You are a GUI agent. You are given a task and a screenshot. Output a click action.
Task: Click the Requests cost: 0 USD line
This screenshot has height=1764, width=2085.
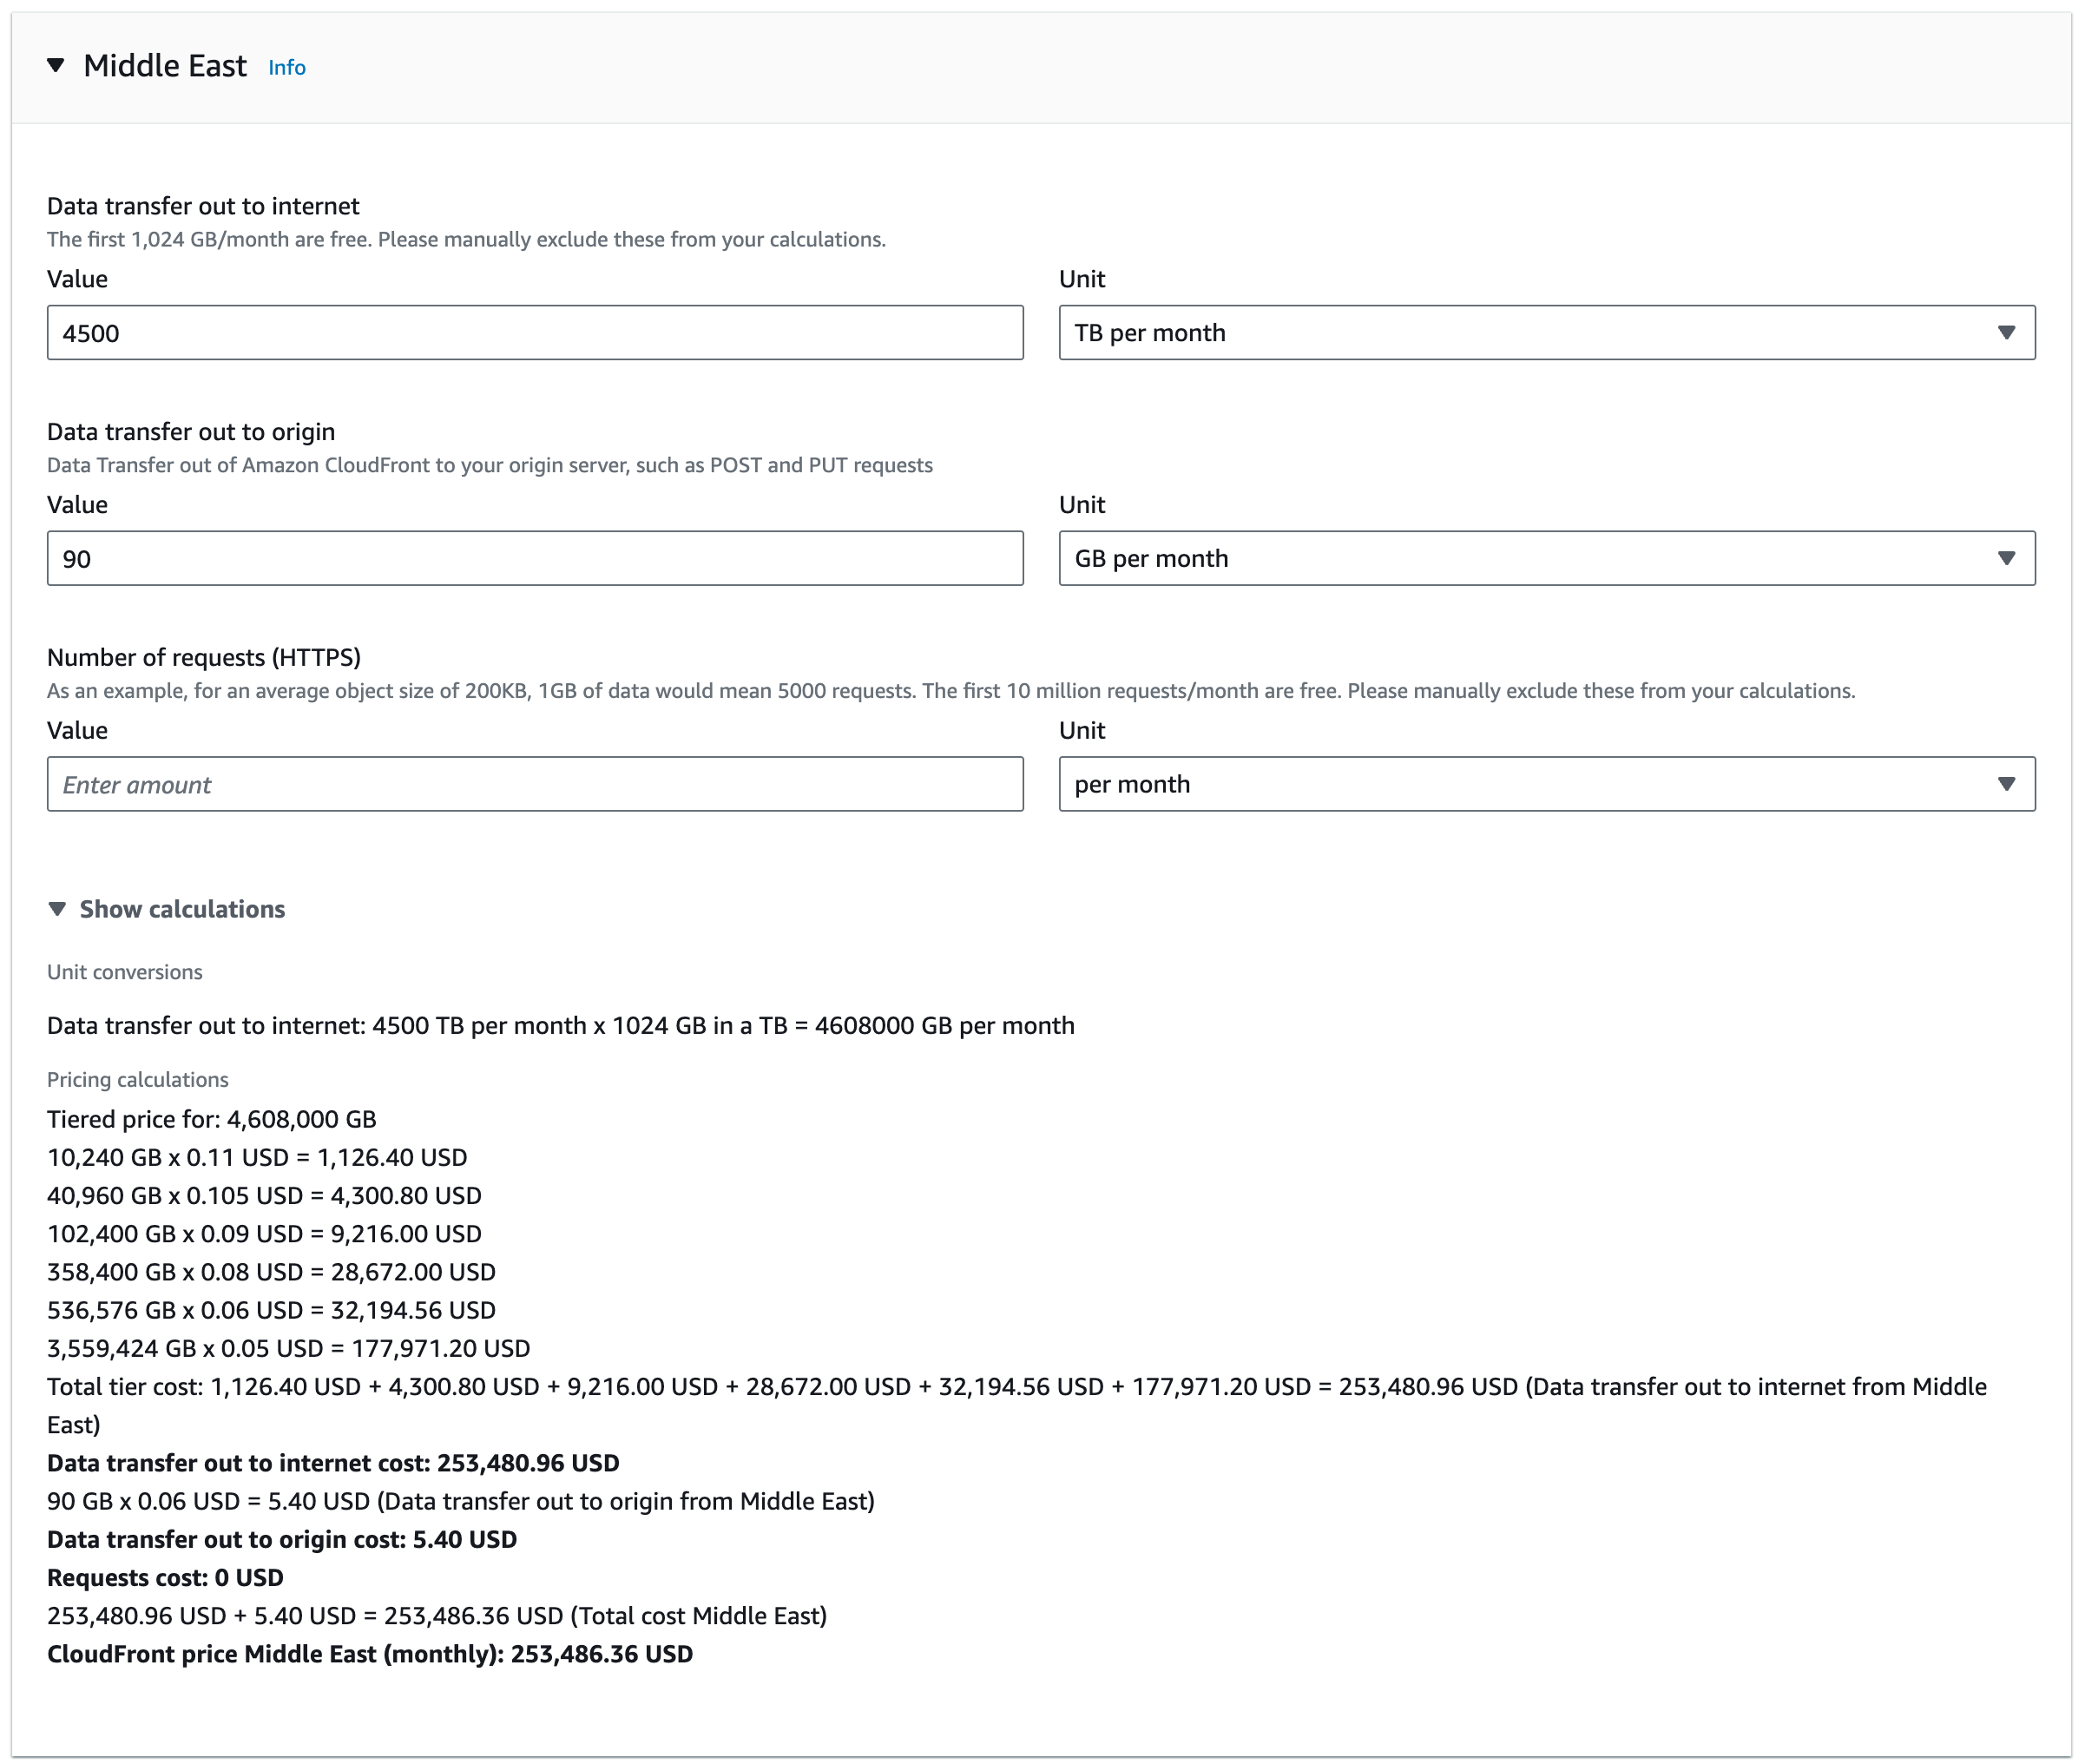165,1578
